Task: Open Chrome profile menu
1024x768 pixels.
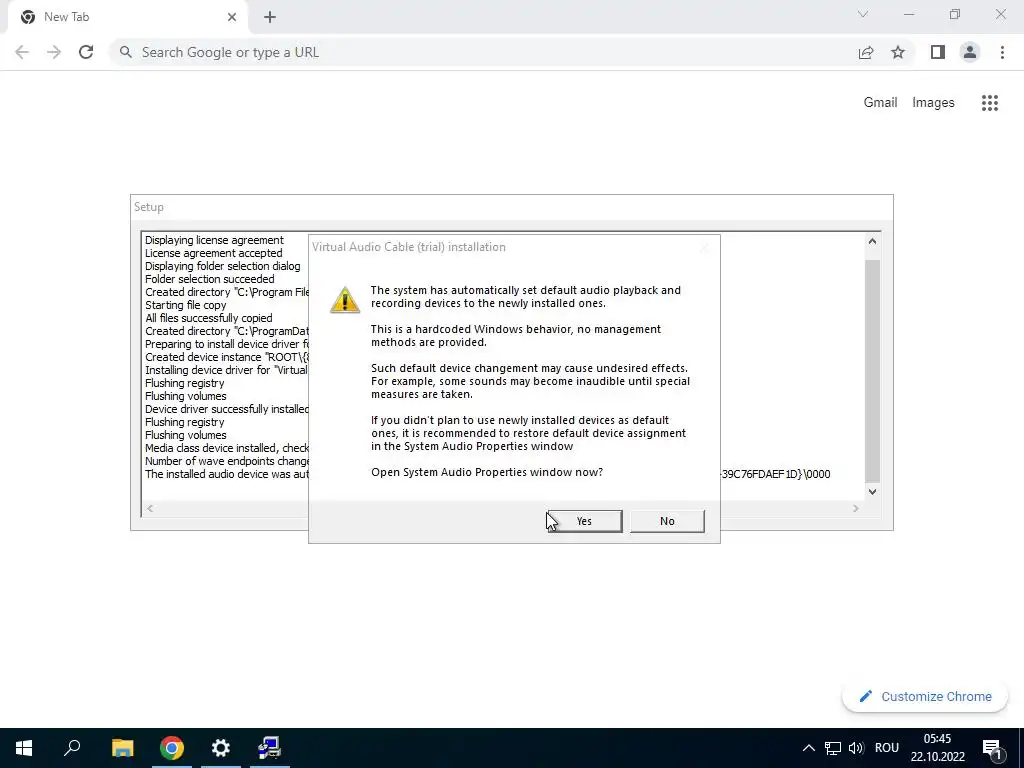Action: tap(970, 52)
